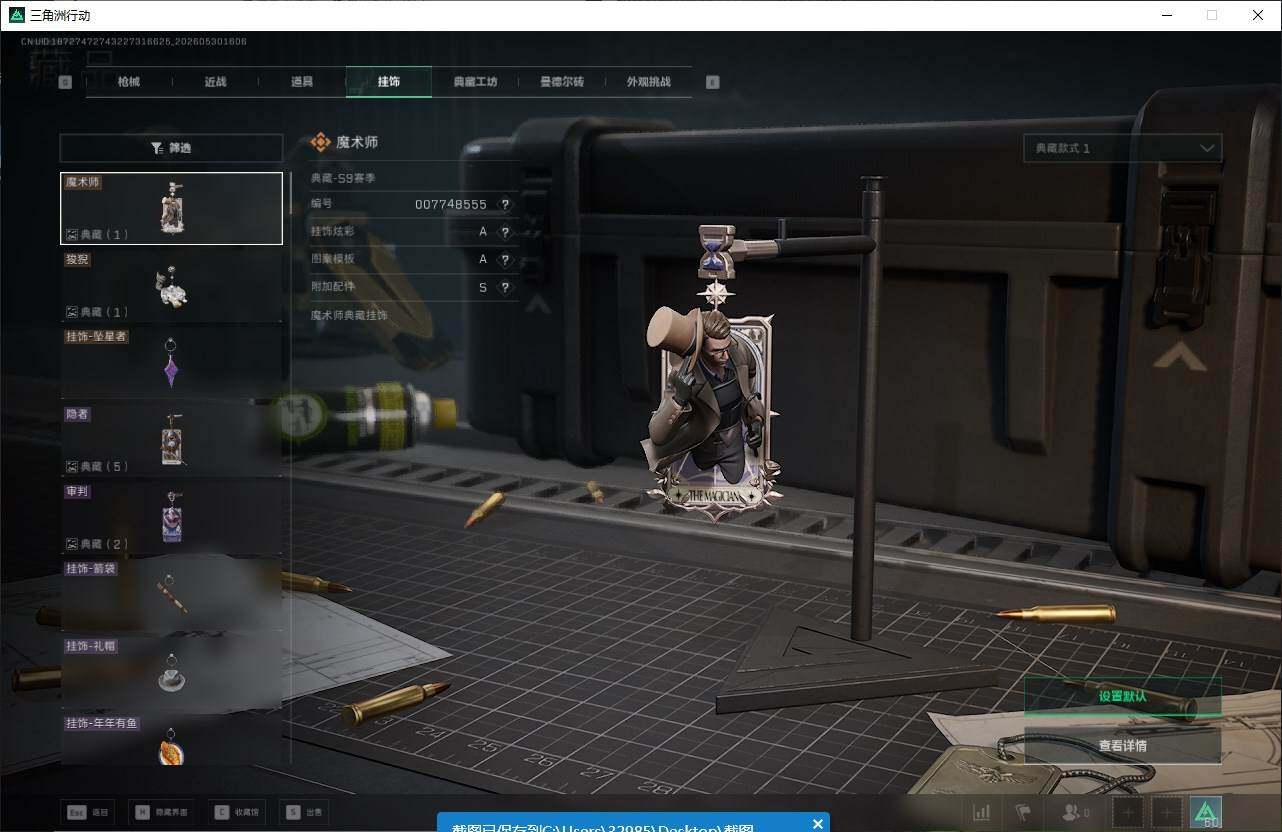Click the 魔术师典藏挂饰 description text
Viewport: 1282px width, 832px height.
tap(349, 315)
